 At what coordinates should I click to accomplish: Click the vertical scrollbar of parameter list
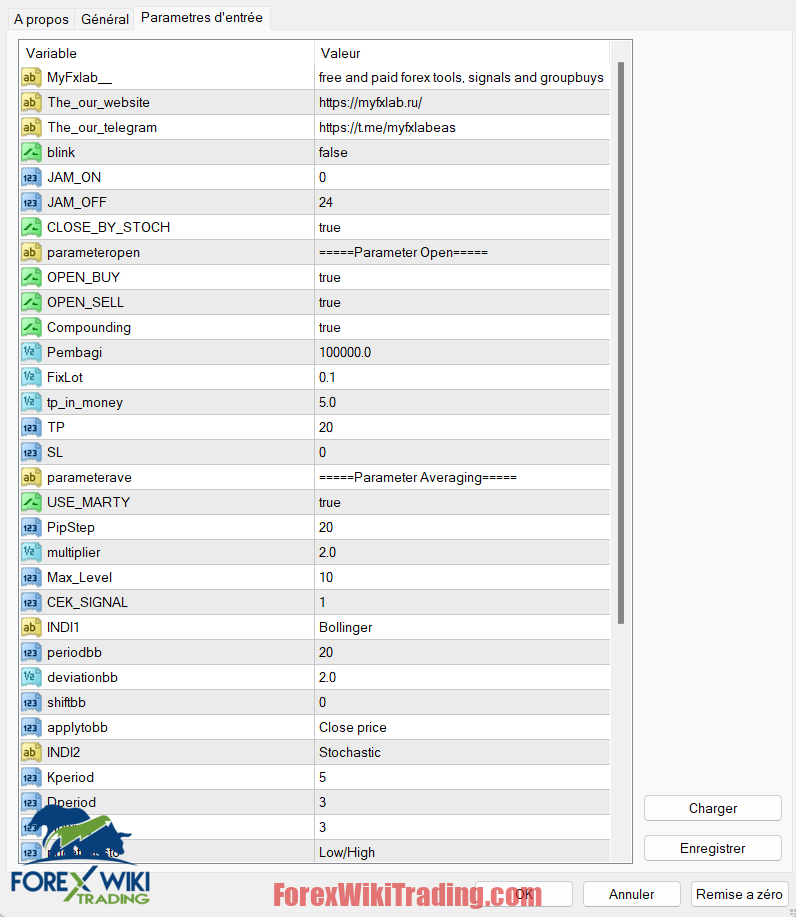click(621, 340)
